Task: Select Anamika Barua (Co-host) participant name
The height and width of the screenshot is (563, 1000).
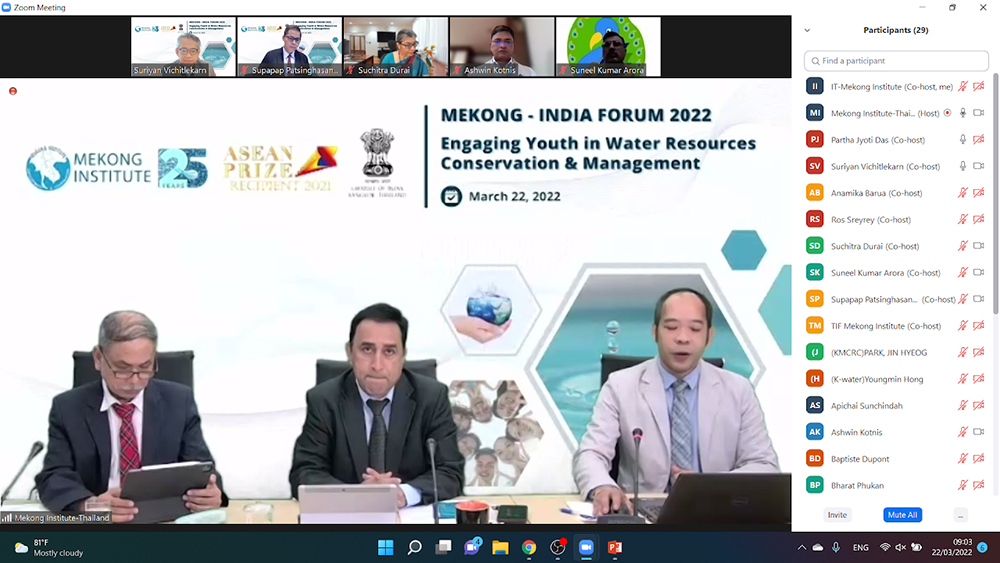Action: pos(876,193)
